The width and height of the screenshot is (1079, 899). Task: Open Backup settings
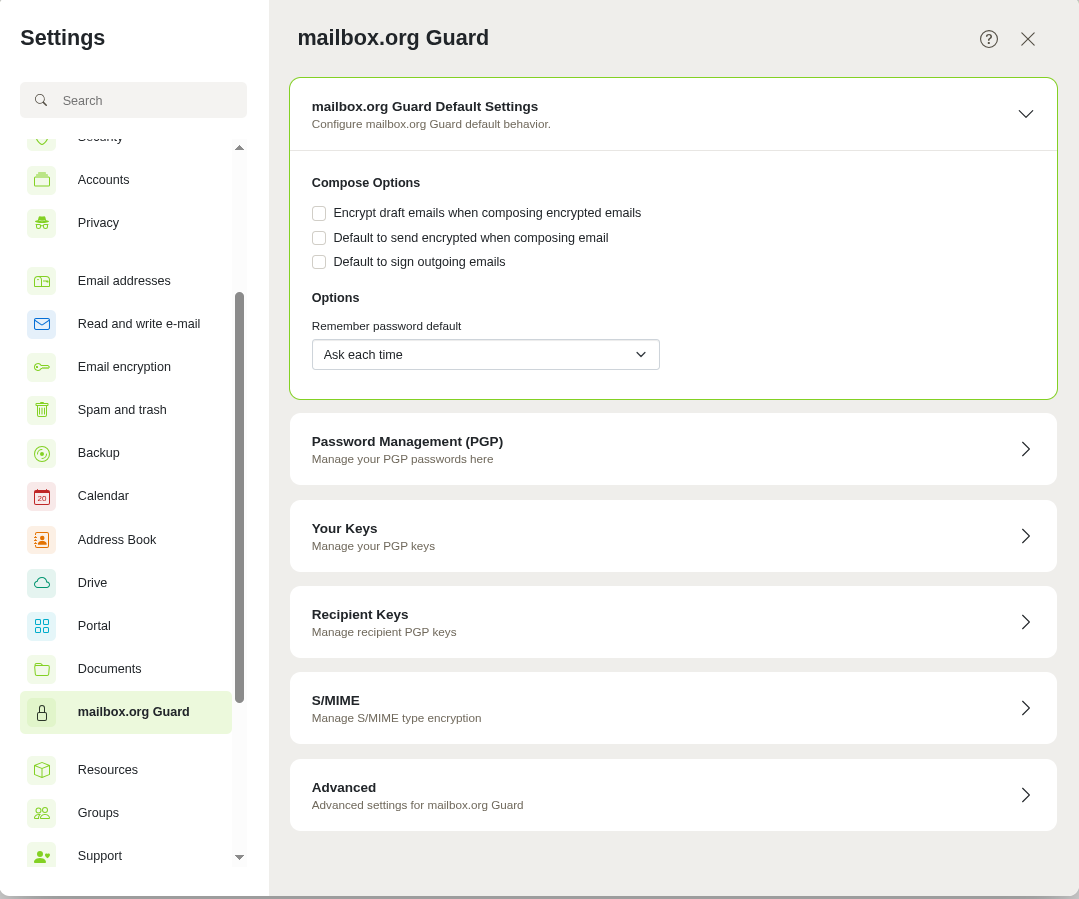(x=126, y=454)
